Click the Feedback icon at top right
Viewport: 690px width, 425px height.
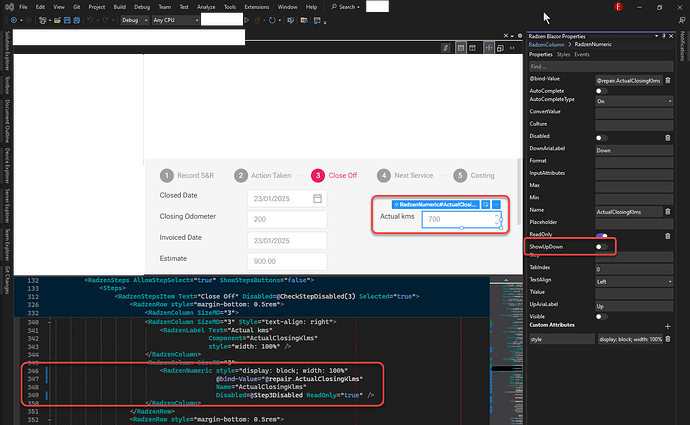coord(682,20)
